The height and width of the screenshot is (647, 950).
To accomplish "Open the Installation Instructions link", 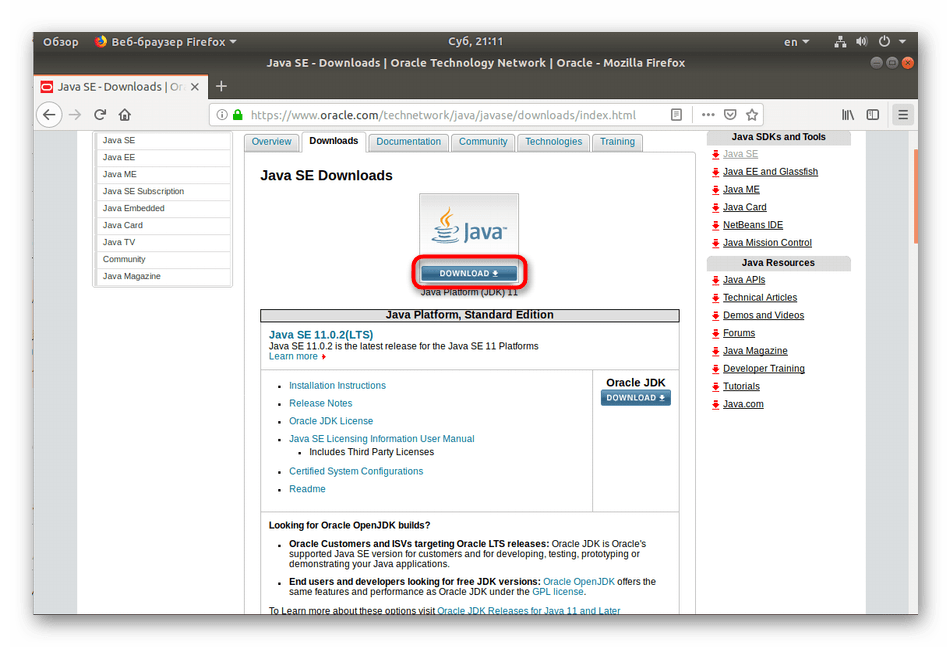I will (x=337, y=386).
